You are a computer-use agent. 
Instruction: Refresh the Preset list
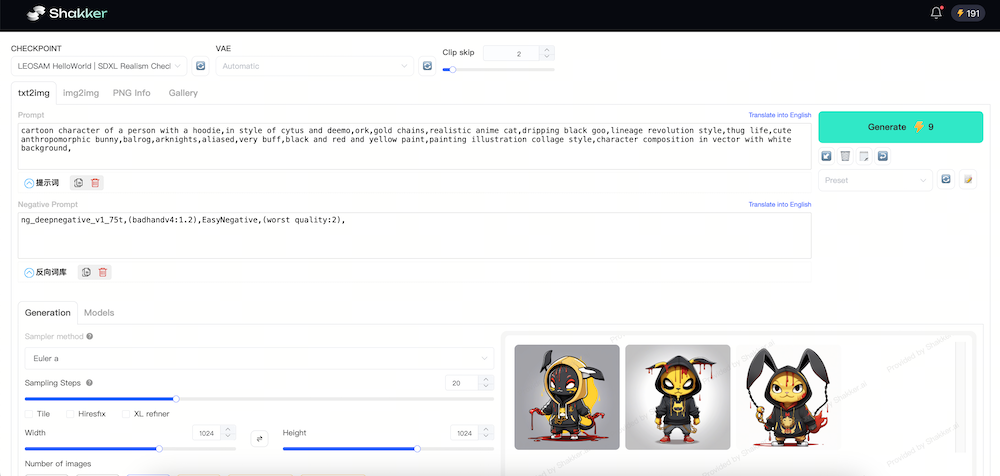[946, 179]
